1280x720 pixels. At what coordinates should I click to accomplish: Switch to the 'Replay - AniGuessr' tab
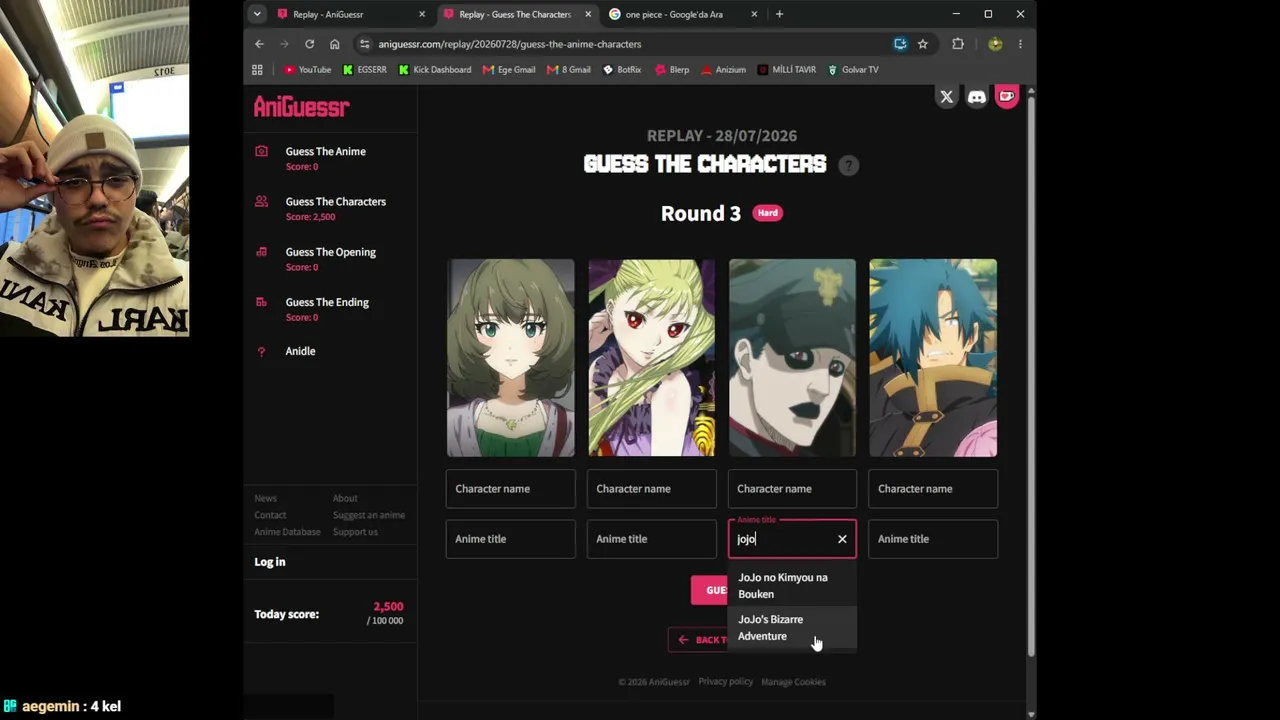352,14
